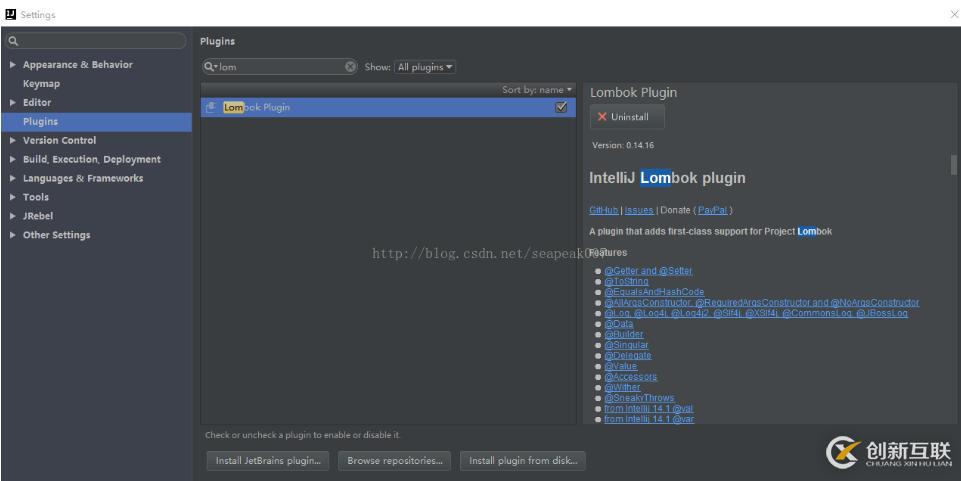Select Languages & Frameworks label
The image size is (961, 481).
pos(83,178)
